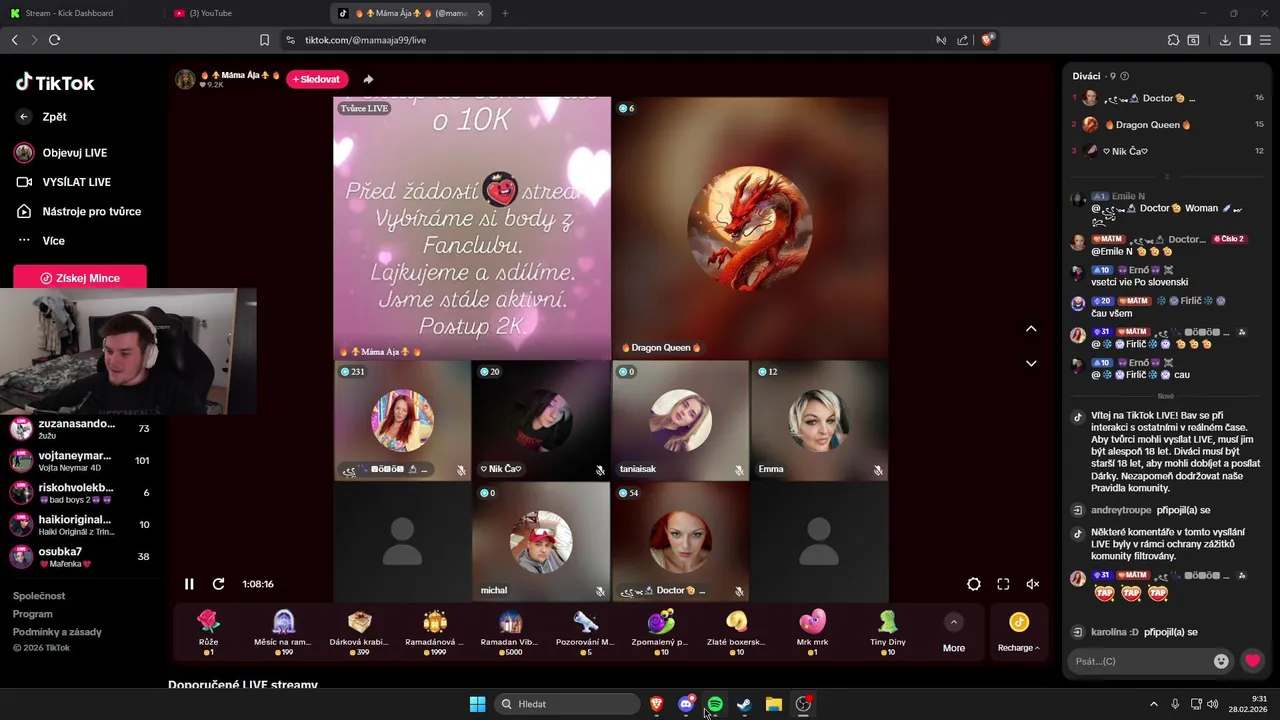Send the Pozorování M... telescope gift
This screenshot has width=1280, height=720.
pyautogui.click(x=585, y=632)
